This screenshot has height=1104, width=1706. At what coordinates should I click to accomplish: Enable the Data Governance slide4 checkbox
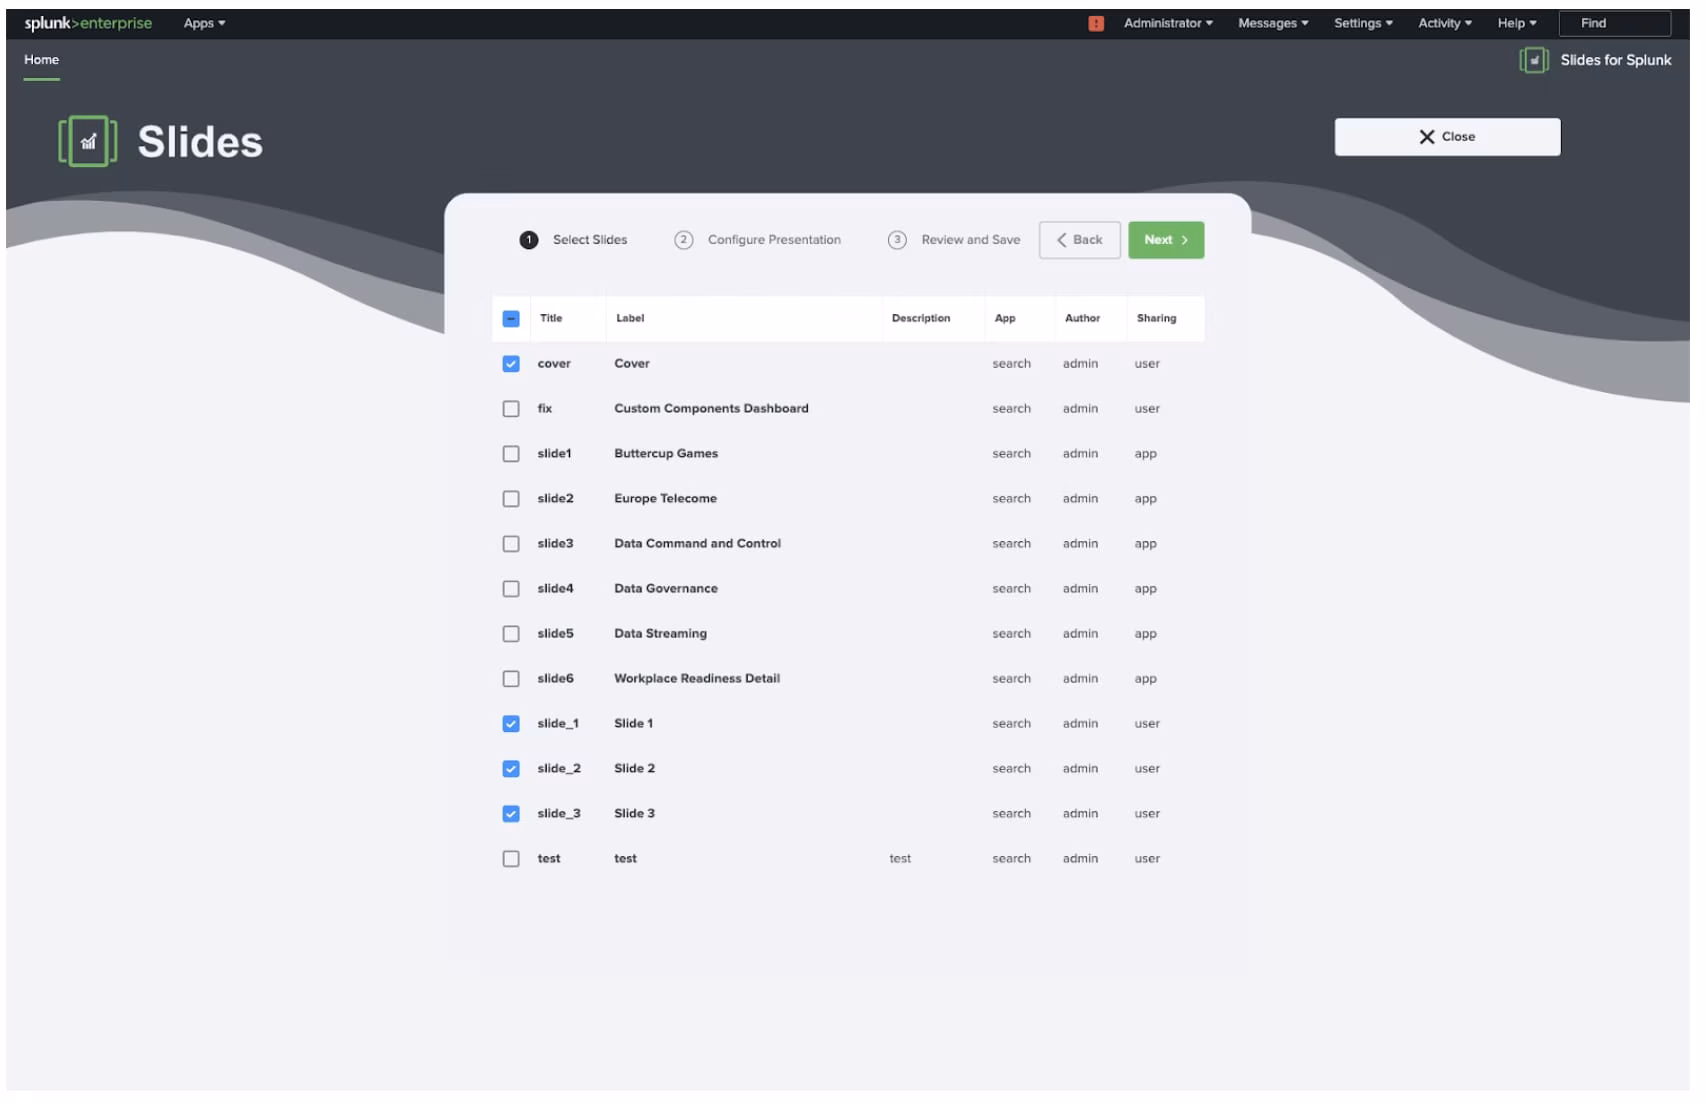[511, 589]
